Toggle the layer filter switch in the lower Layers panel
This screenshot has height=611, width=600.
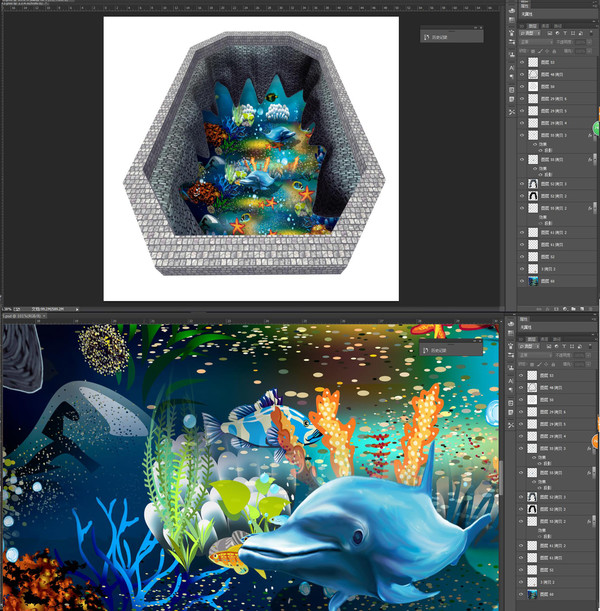[590, 346]
